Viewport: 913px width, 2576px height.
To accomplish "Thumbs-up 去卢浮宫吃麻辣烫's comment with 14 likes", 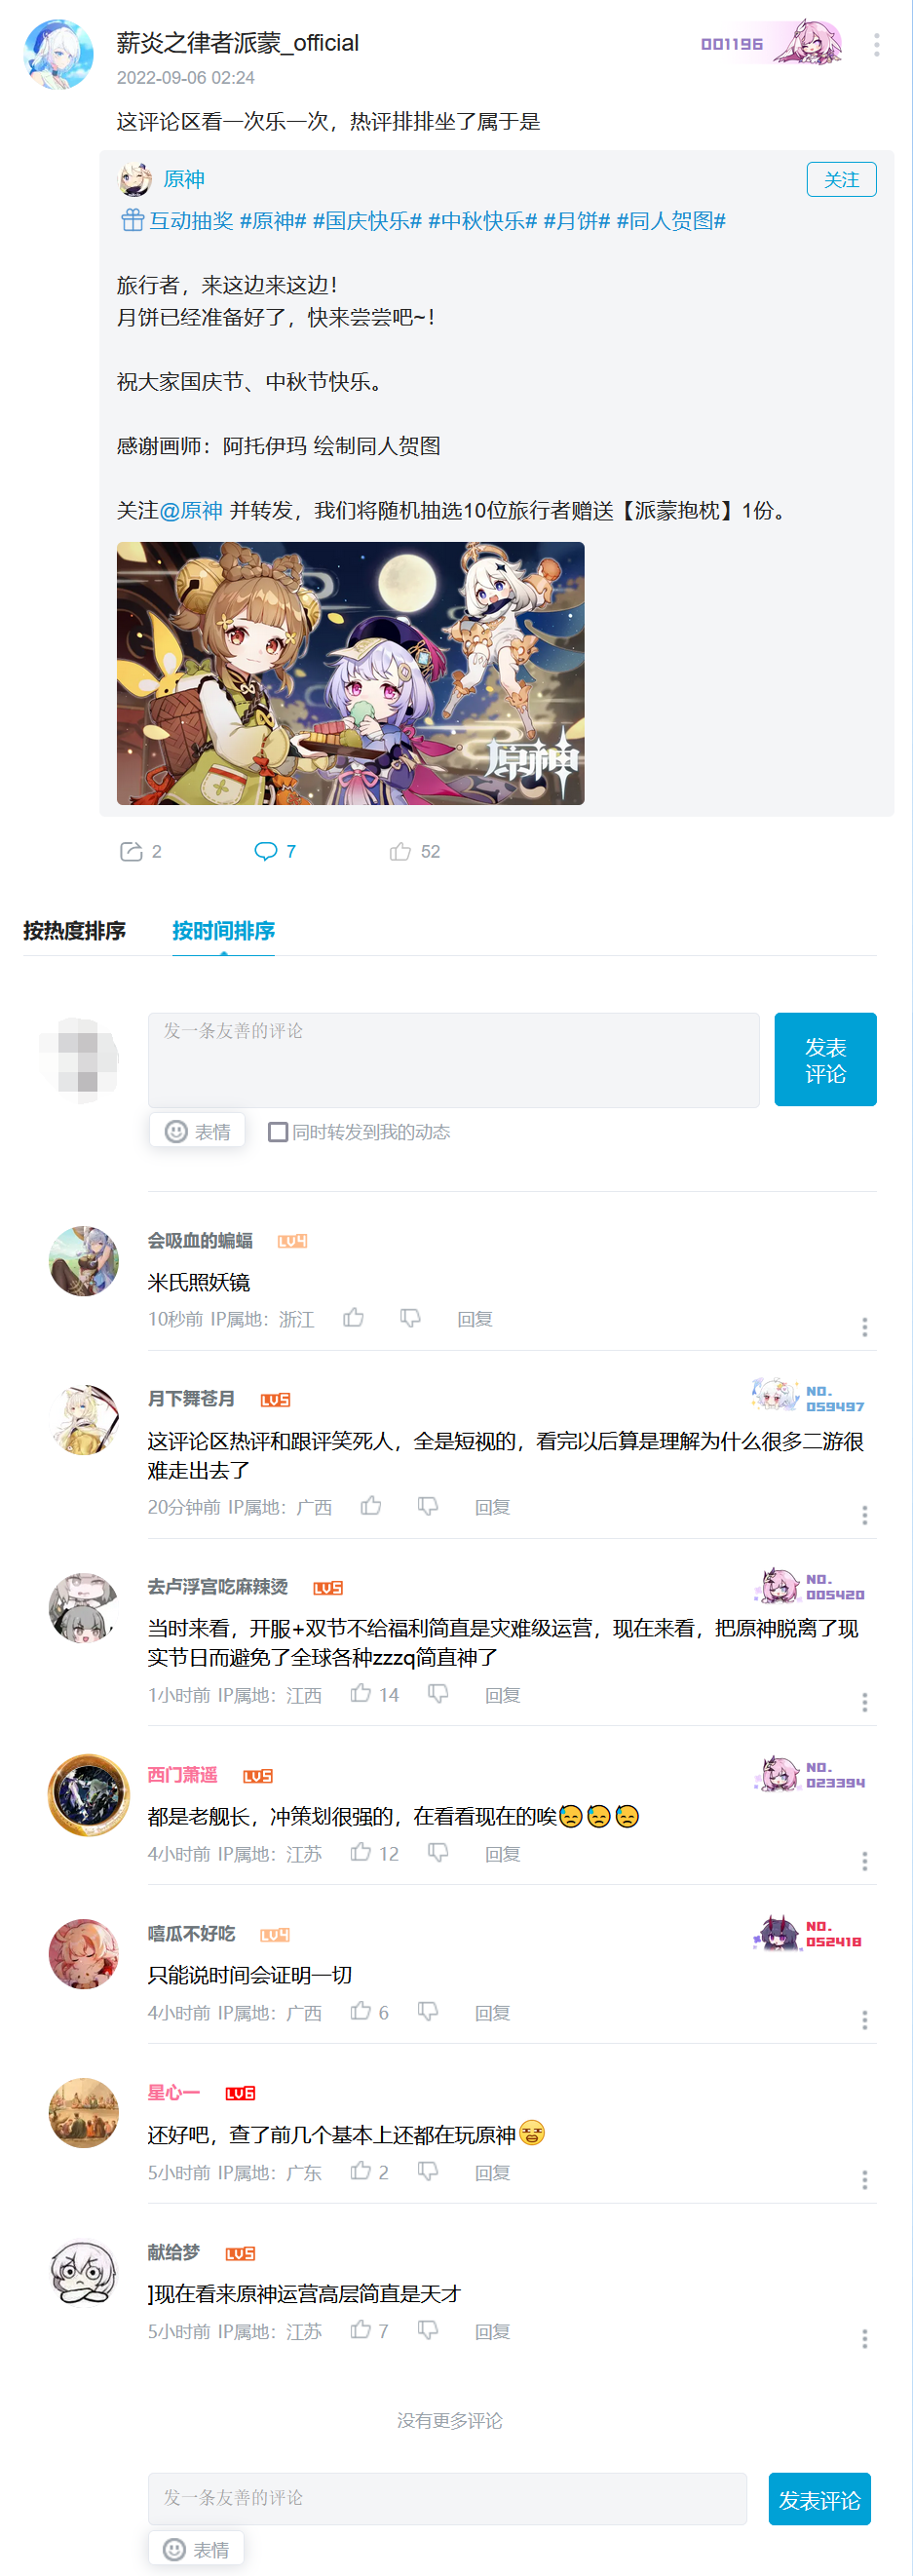I will click(361, 1693).
